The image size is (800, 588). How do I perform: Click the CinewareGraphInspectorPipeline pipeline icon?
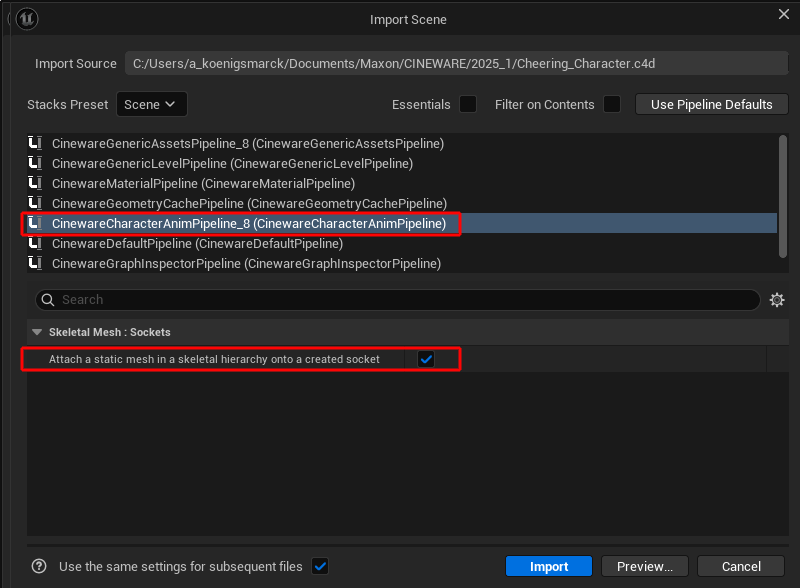pos(37,264)
